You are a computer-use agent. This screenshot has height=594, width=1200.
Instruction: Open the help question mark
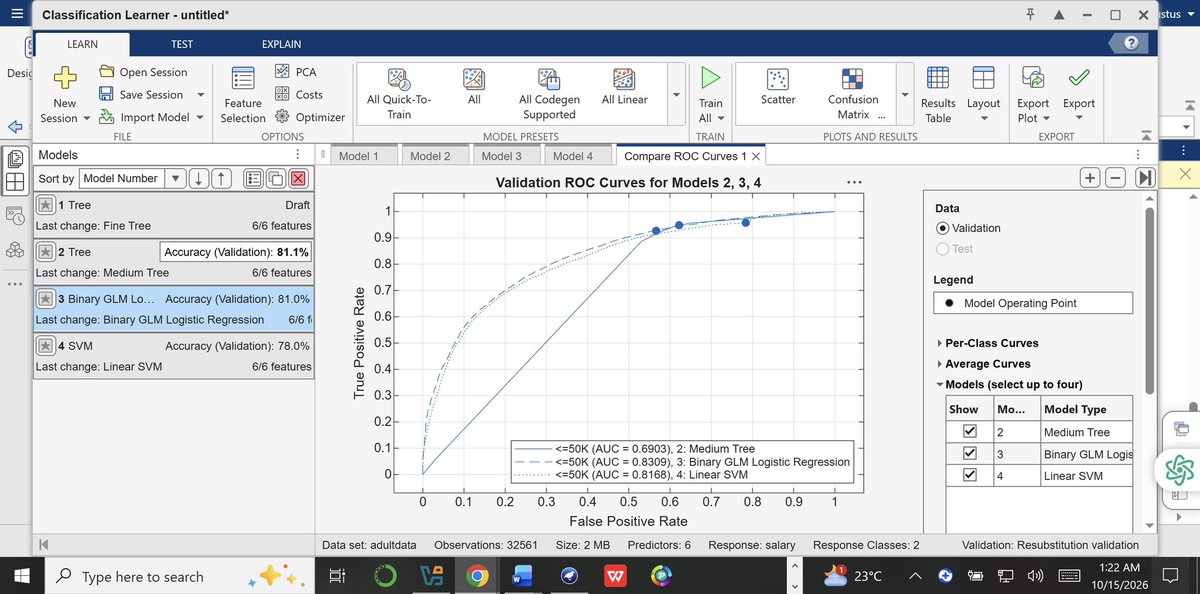click(1131, 42)
